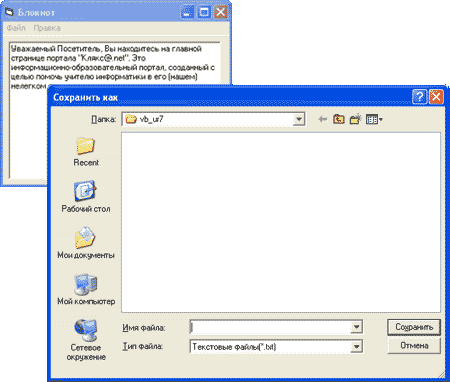Screen dimensions: 450x382
Task: Close the Сохранить как dialog
Action: 436,97
